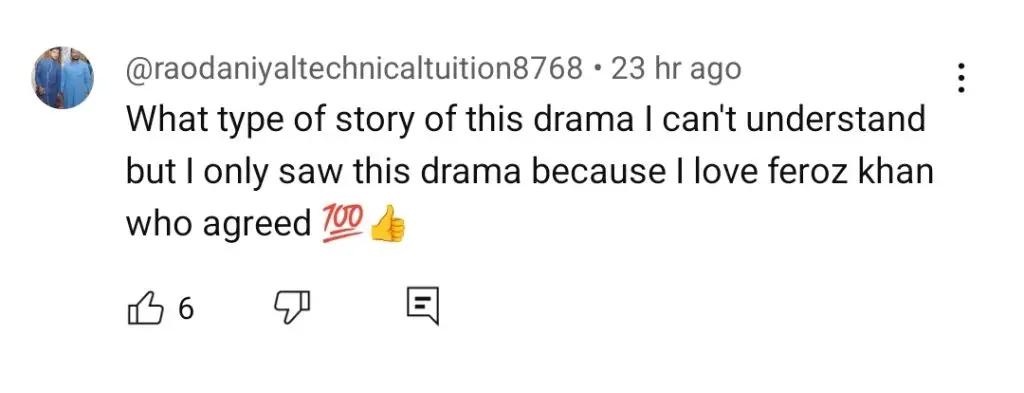Image resolution: width=1024 pixels, height=393 pixels.
Task: Click 'but I only saw' text
Action: 234,174
